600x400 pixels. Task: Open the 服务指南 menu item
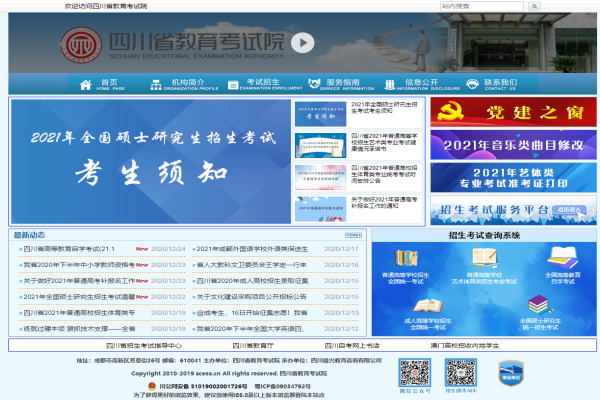[347, 84]
